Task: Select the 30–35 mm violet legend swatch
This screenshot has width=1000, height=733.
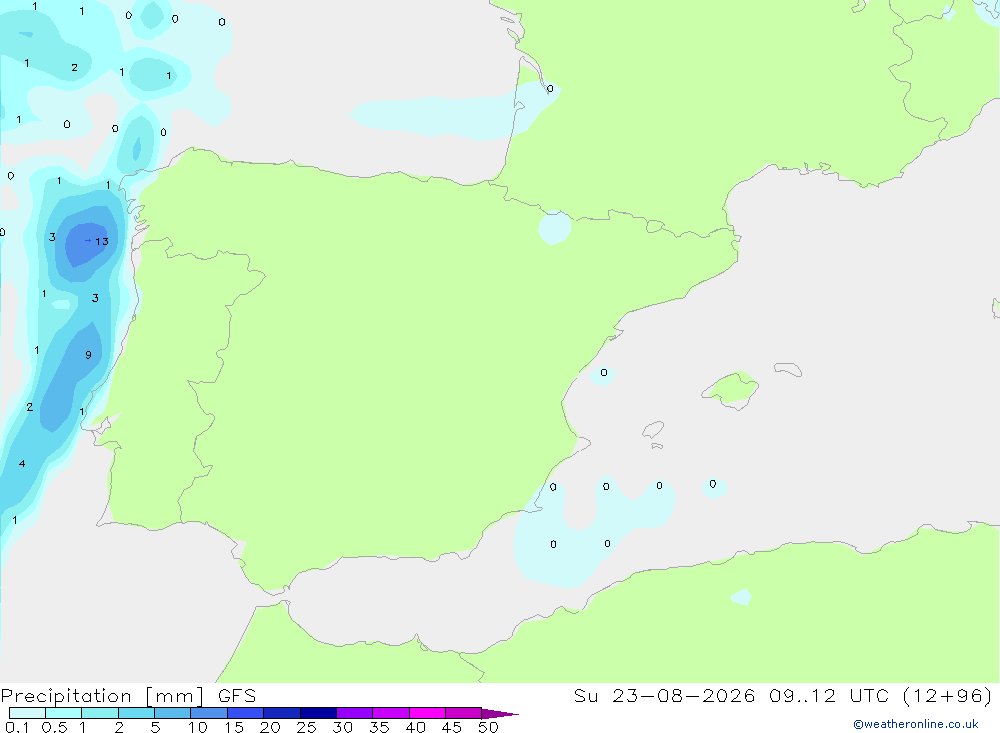Action: (355, 713)
